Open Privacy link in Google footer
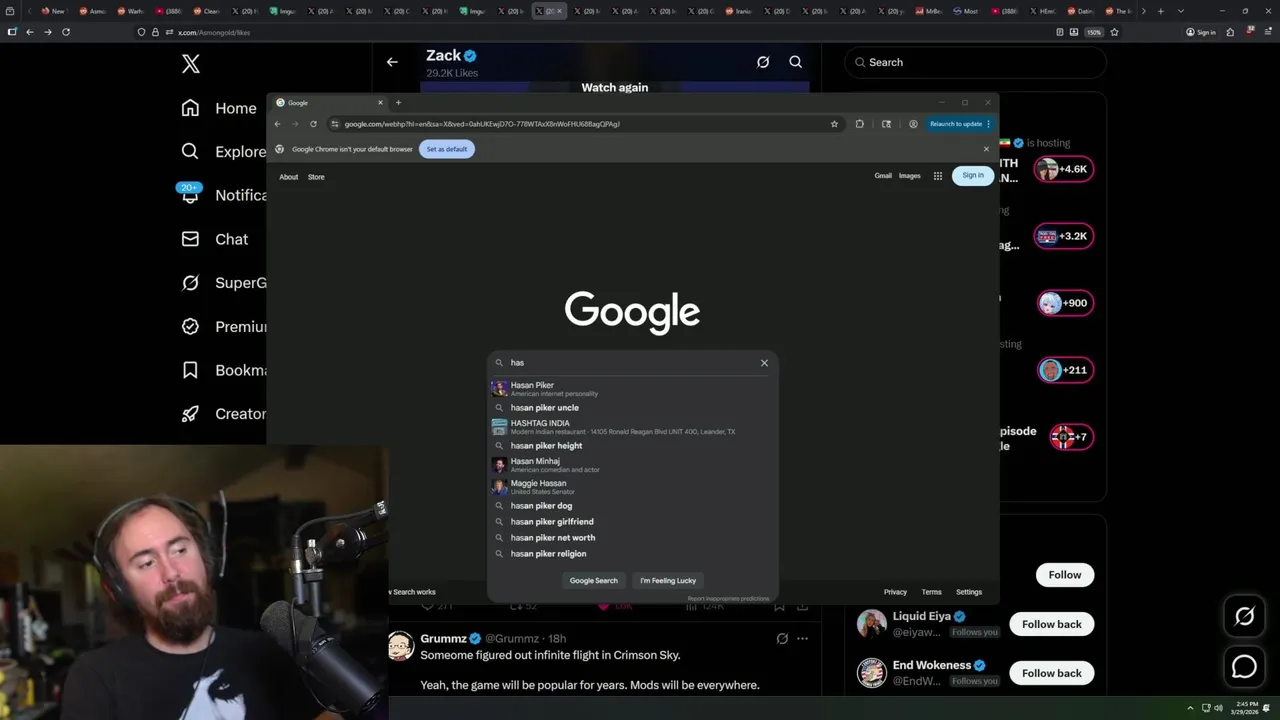 (x=895, y=592)
